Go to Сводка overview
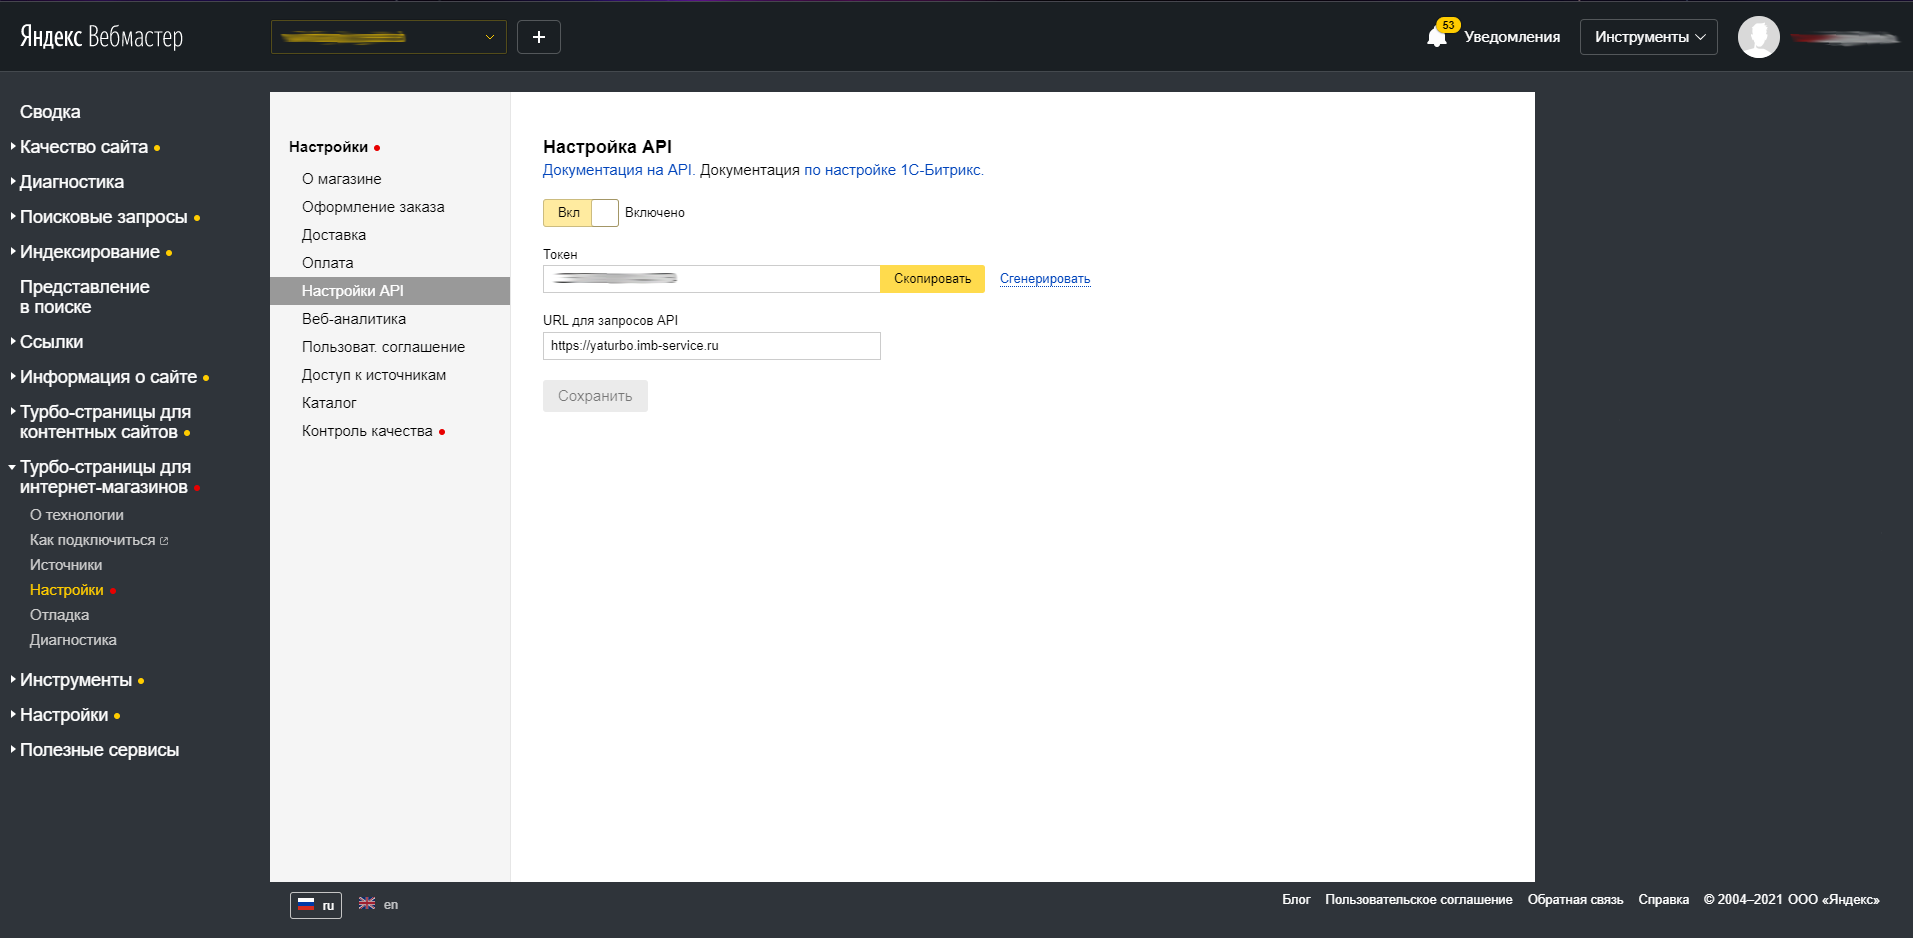Screen dimensions: 1913x938 tap(50, 112)
